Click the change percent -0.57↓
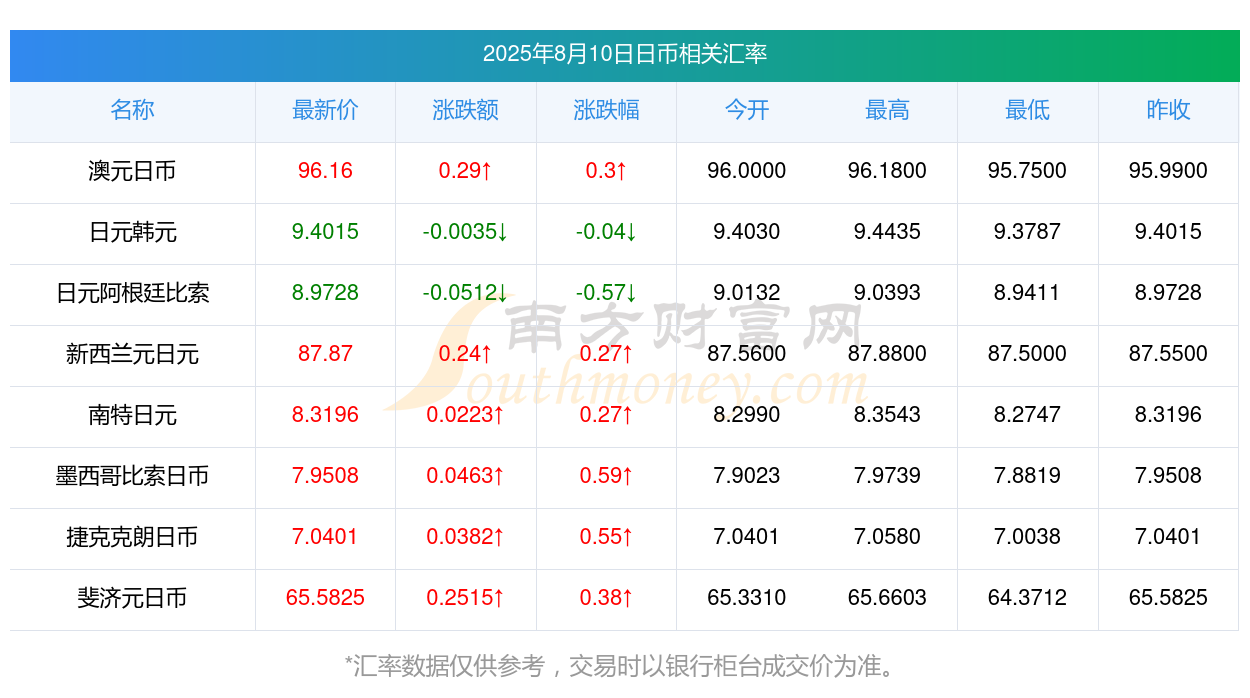The width and height of the screenshot is (1250, 698). click(606, 293)
